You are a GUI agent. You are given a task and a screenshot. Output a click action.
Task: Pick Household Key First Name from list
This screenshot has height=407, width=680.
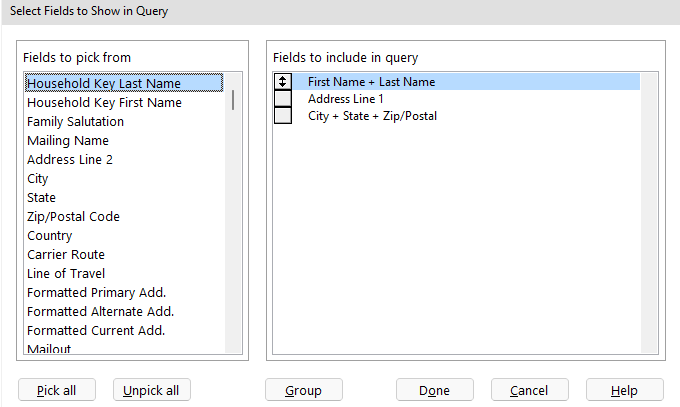(104, 102)
